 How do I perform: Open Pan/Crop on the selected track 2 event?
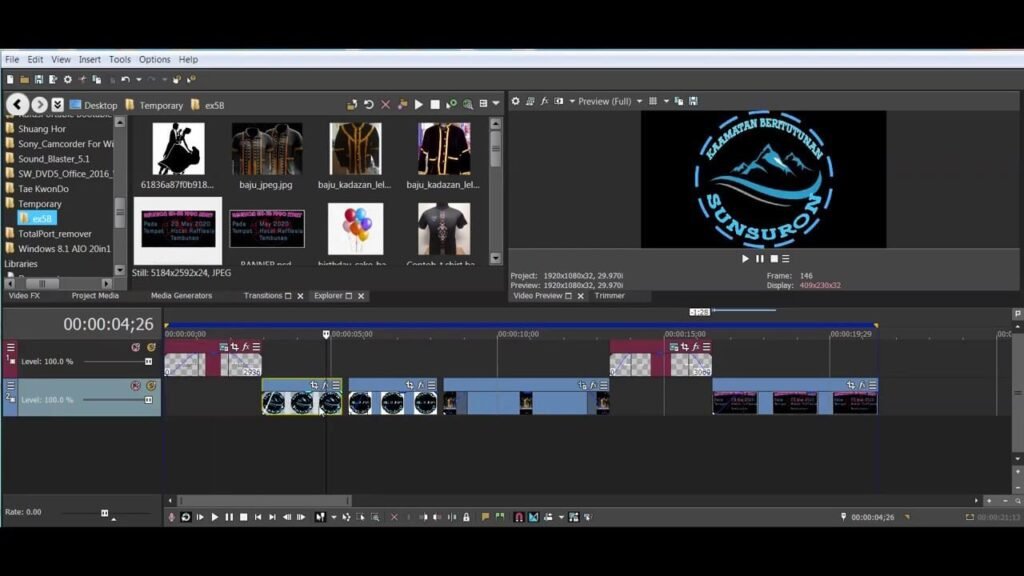[x=314, y=385]
